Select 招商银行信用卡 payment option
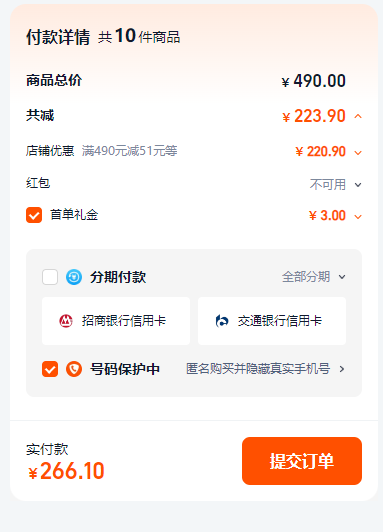 click(x=116, y=321)
